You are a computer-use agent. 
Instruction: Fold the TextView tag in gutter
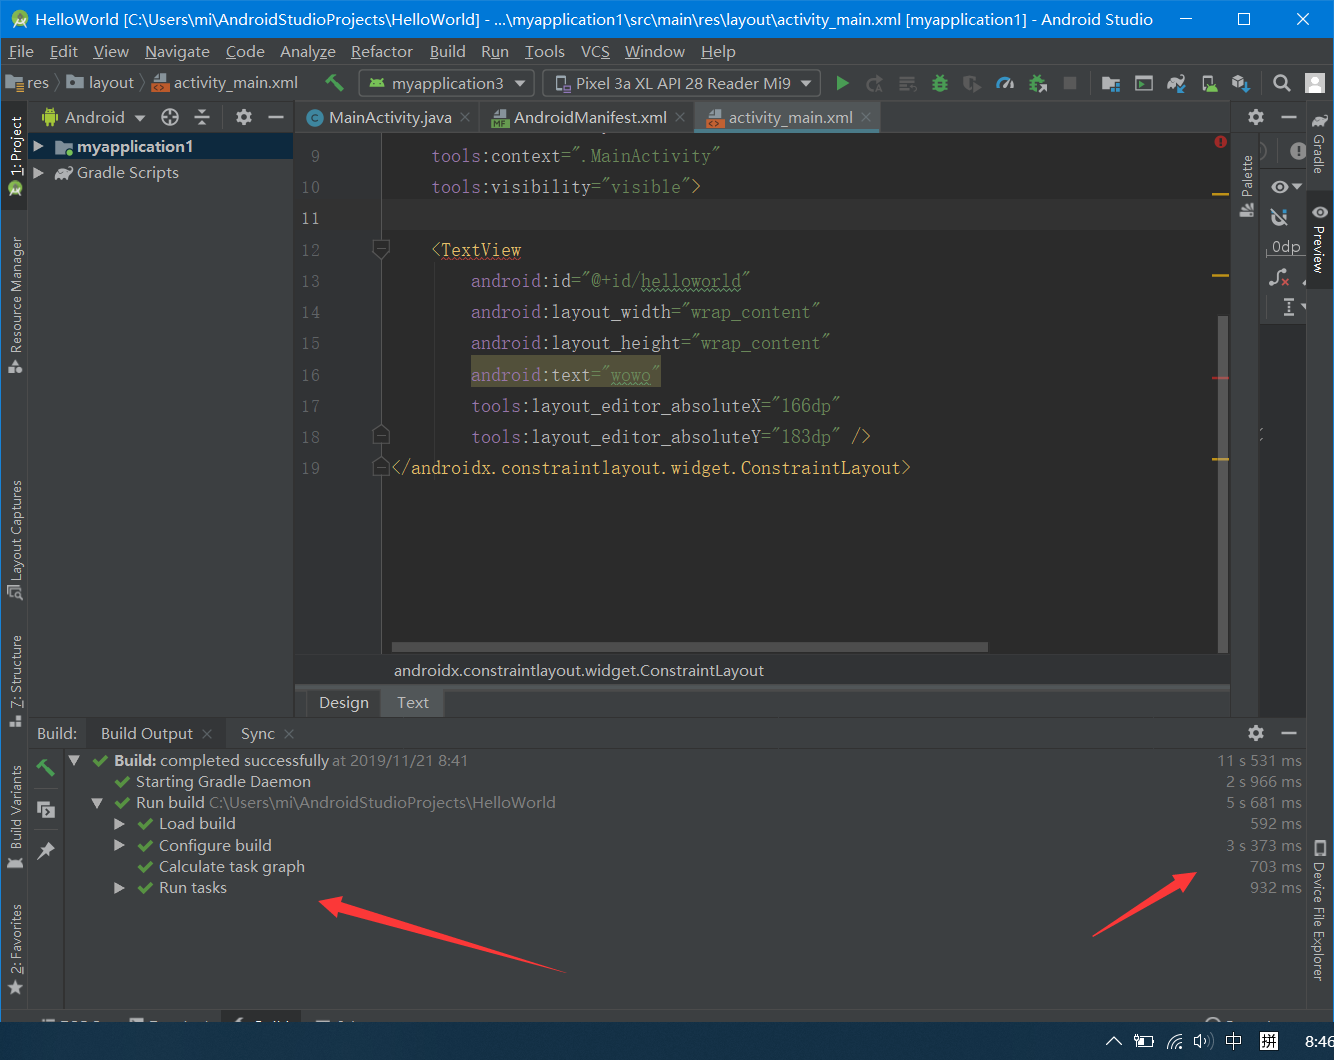tap(381, 248)
